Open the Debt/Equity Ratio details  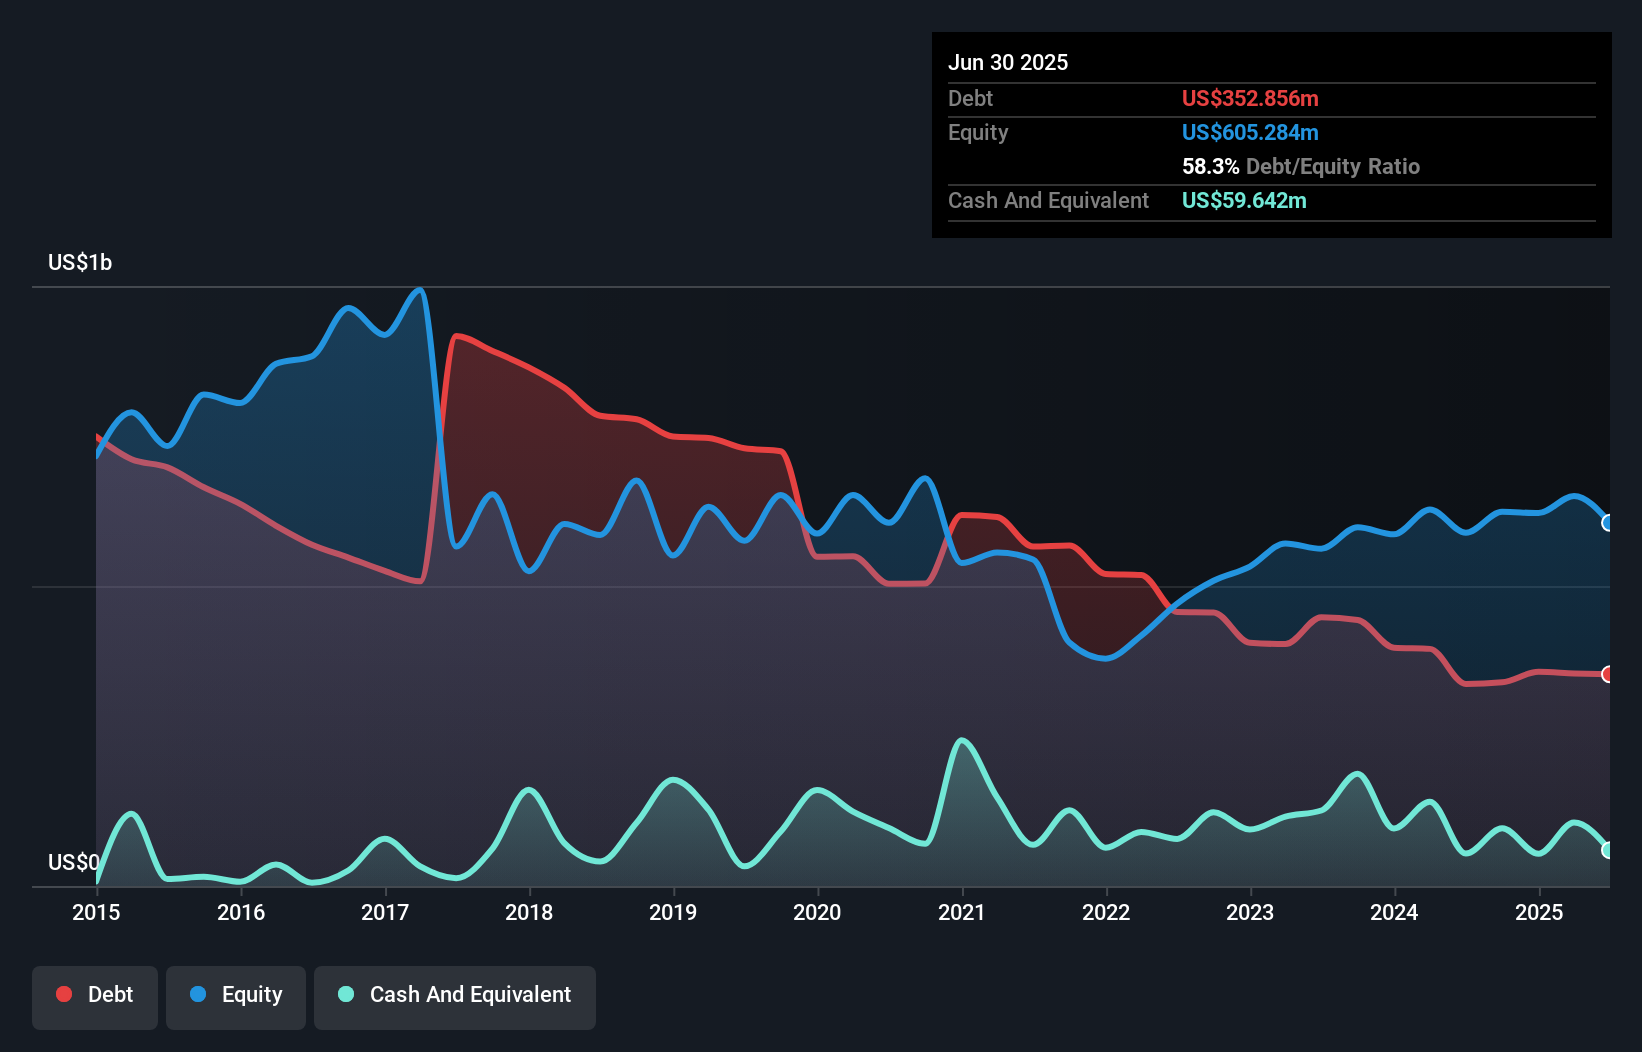pos(1302,166)
